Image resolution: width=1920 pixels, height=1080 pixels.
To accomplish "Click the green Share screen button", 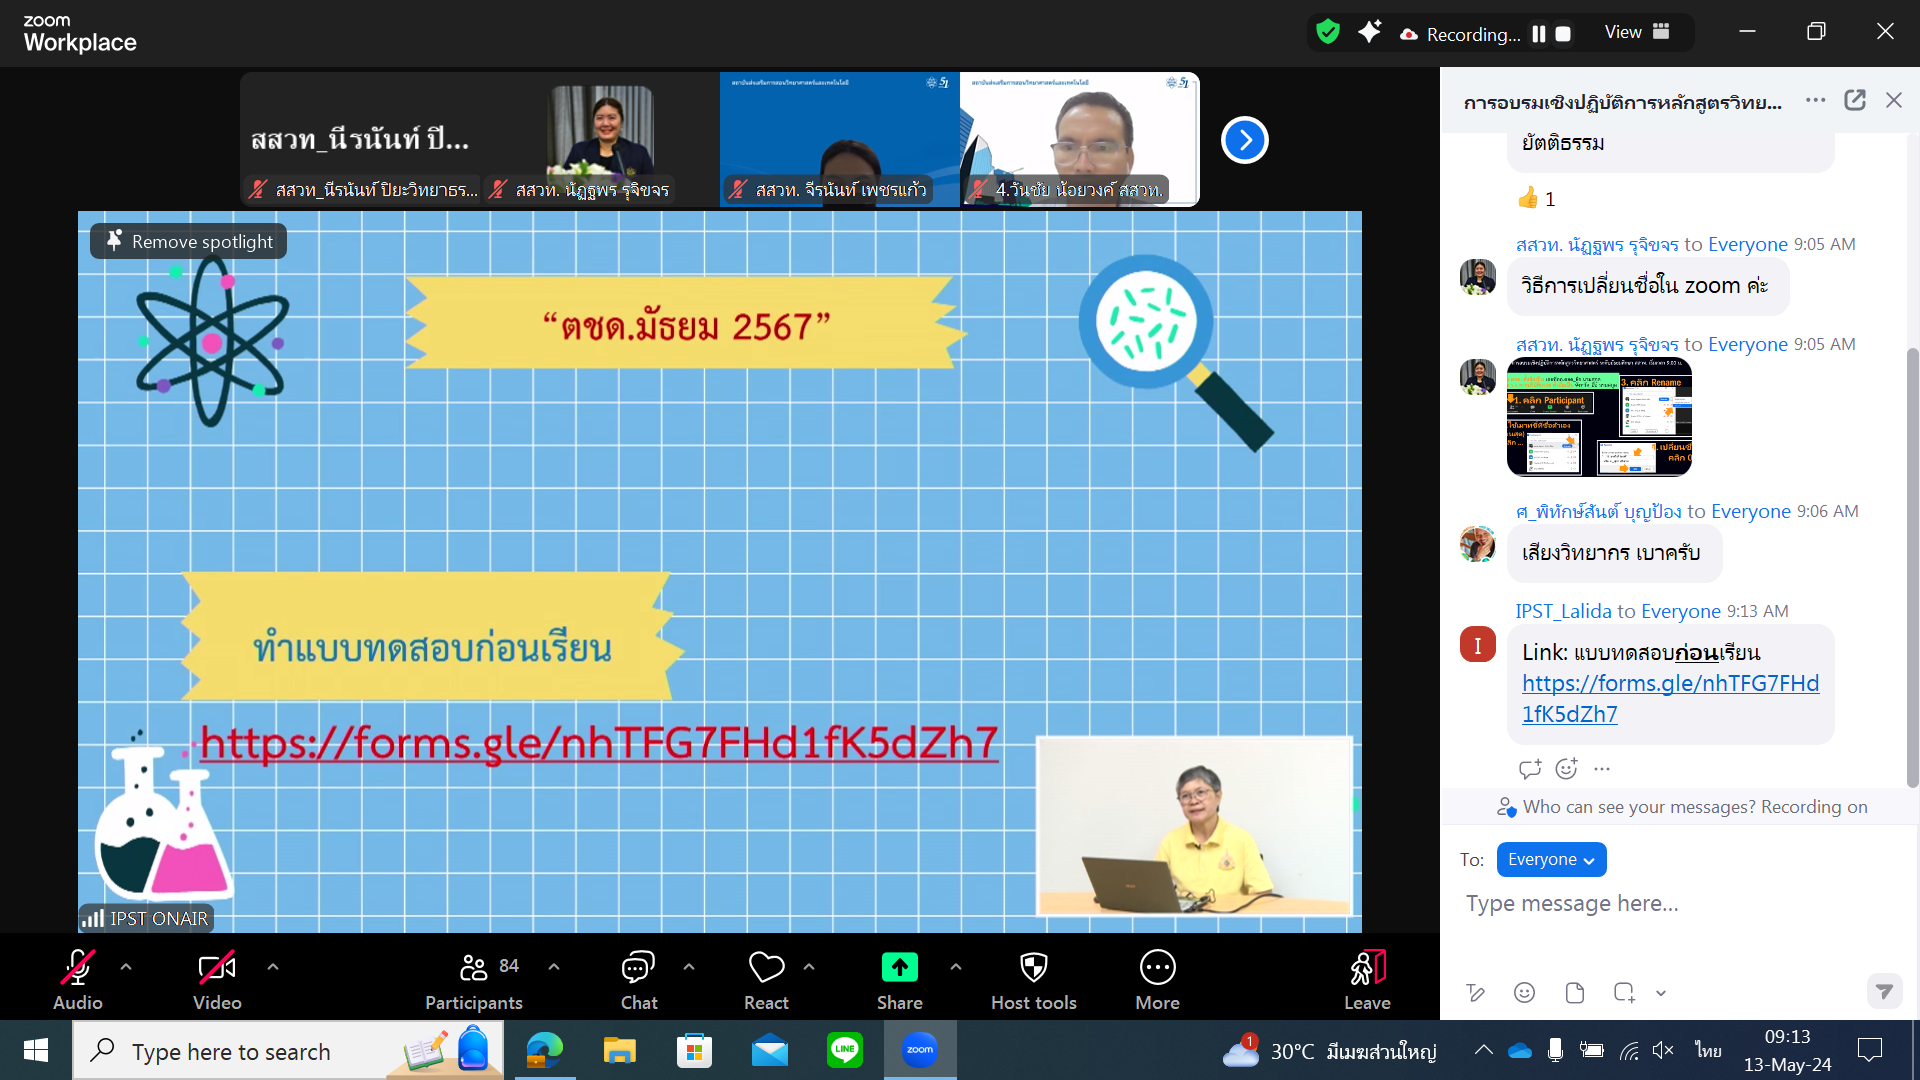I will click(899, 980).
